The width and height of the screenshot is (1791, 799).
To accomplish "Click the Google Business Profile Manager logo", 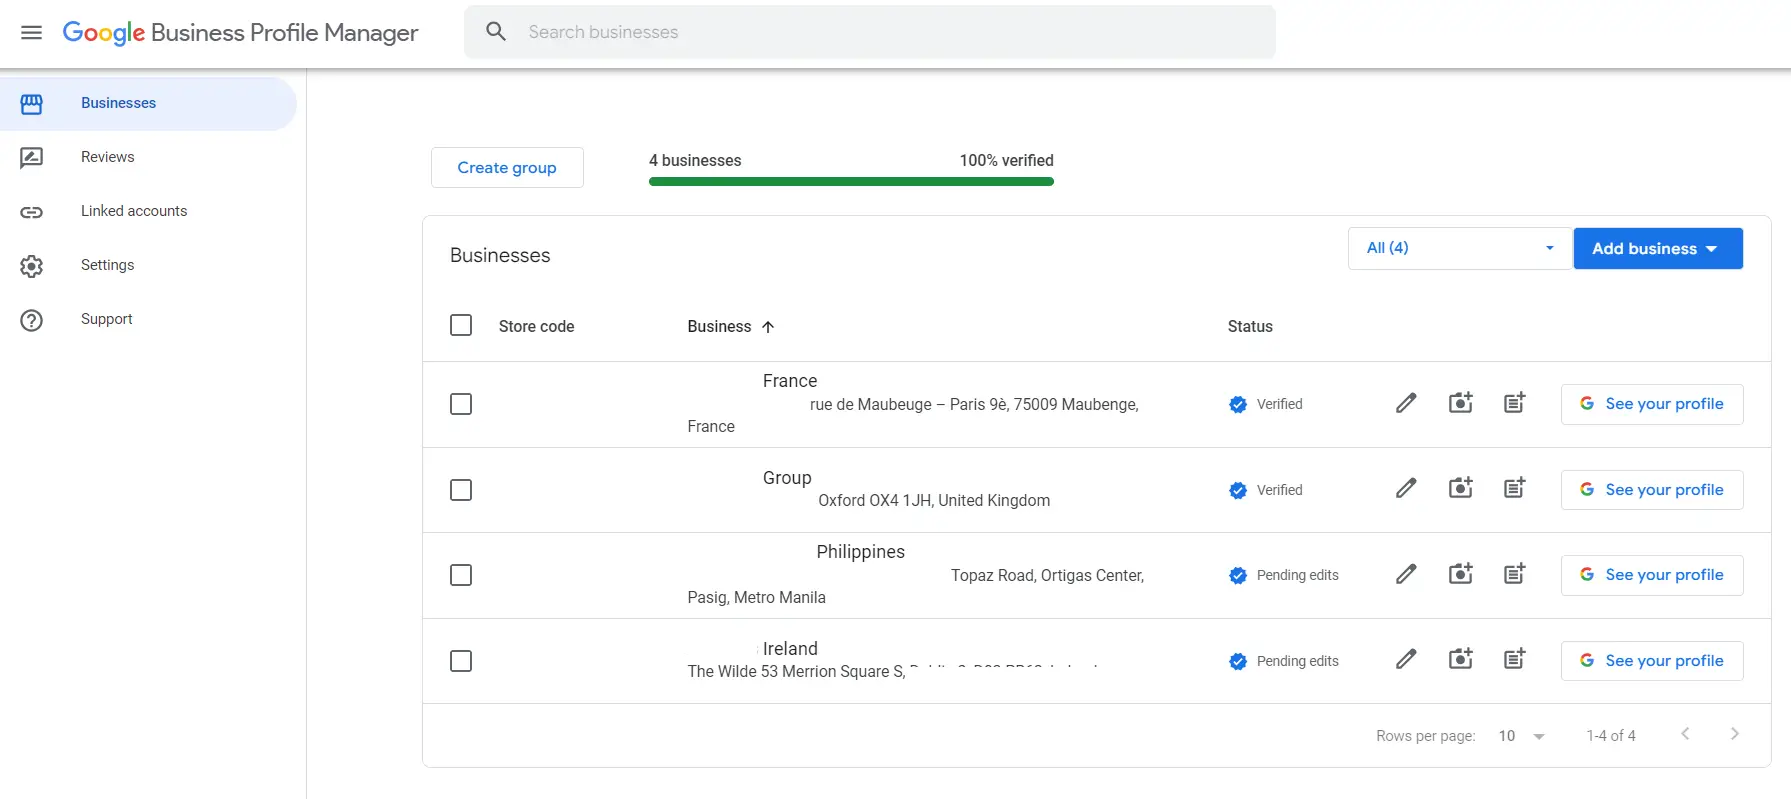I will coord(240,32).
